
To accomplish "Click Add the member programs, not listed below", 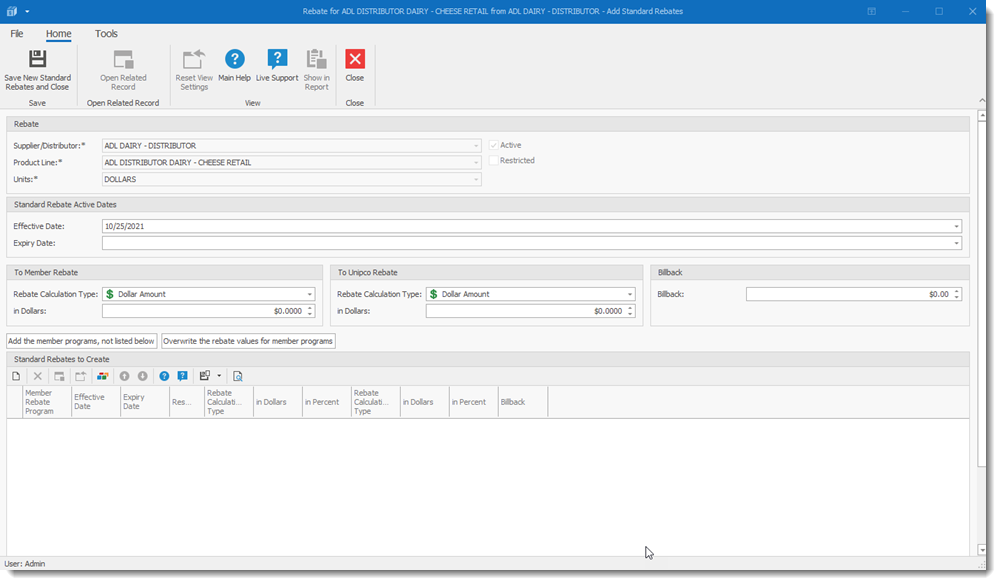I will (82, 341).
